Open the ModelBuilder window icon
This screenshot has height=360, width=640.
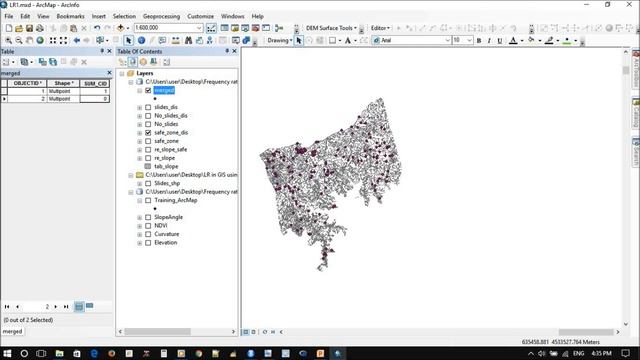(x=279, y=28)
